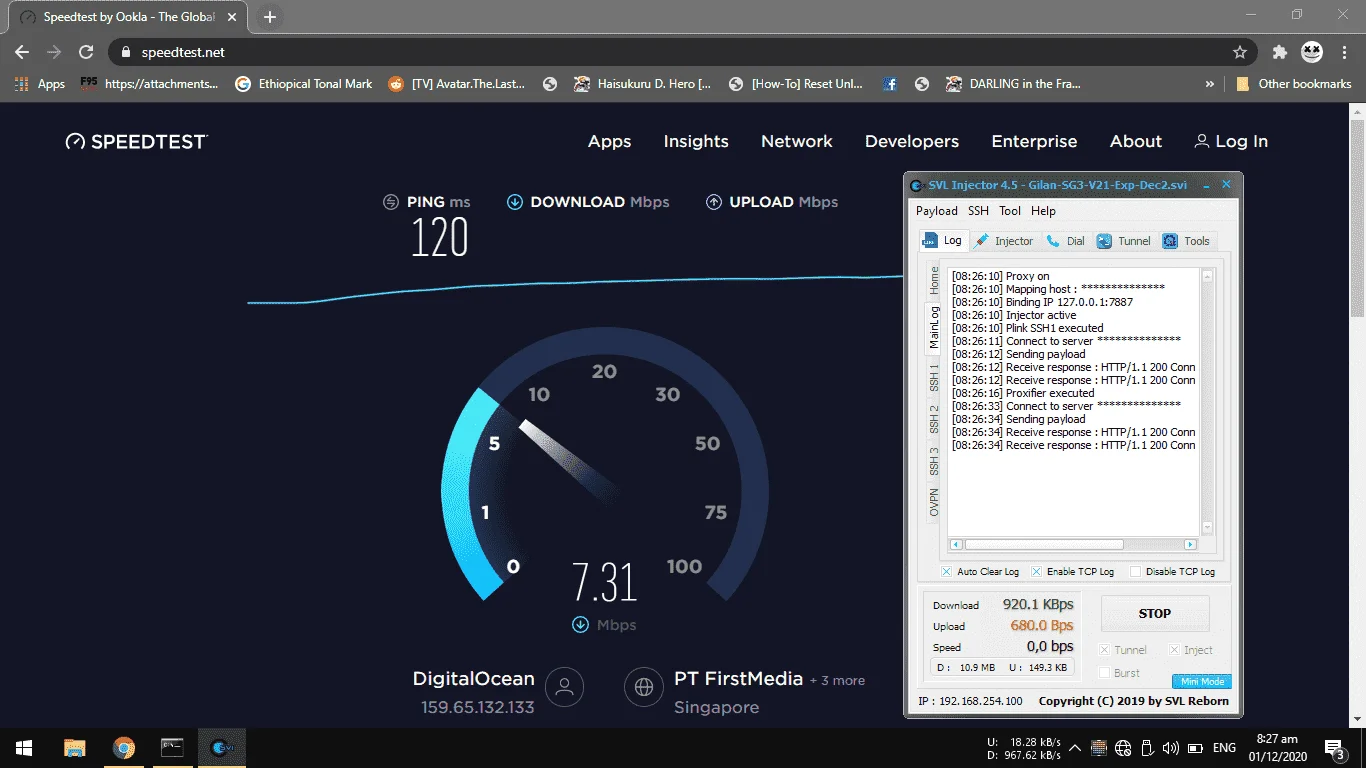Switch to the Dial tab
The image size is (1366, 768).
1066,241
